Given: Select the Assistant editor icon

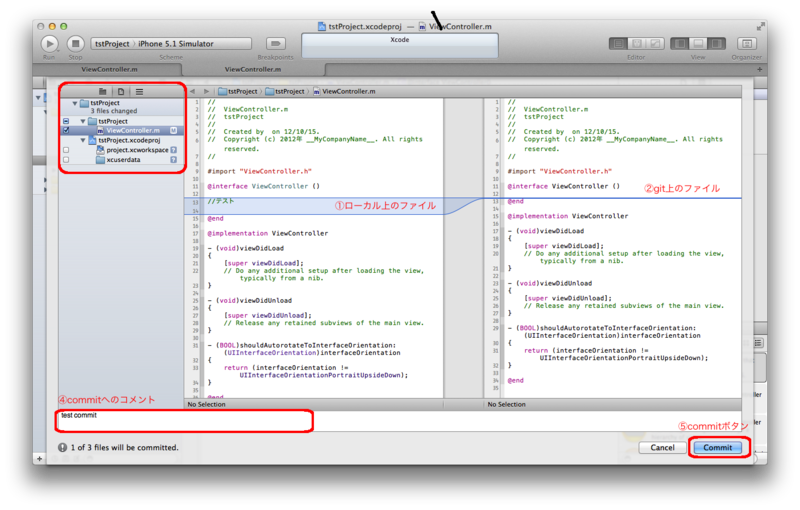Looking at the screenshot, I should click(x=637, y=44).
